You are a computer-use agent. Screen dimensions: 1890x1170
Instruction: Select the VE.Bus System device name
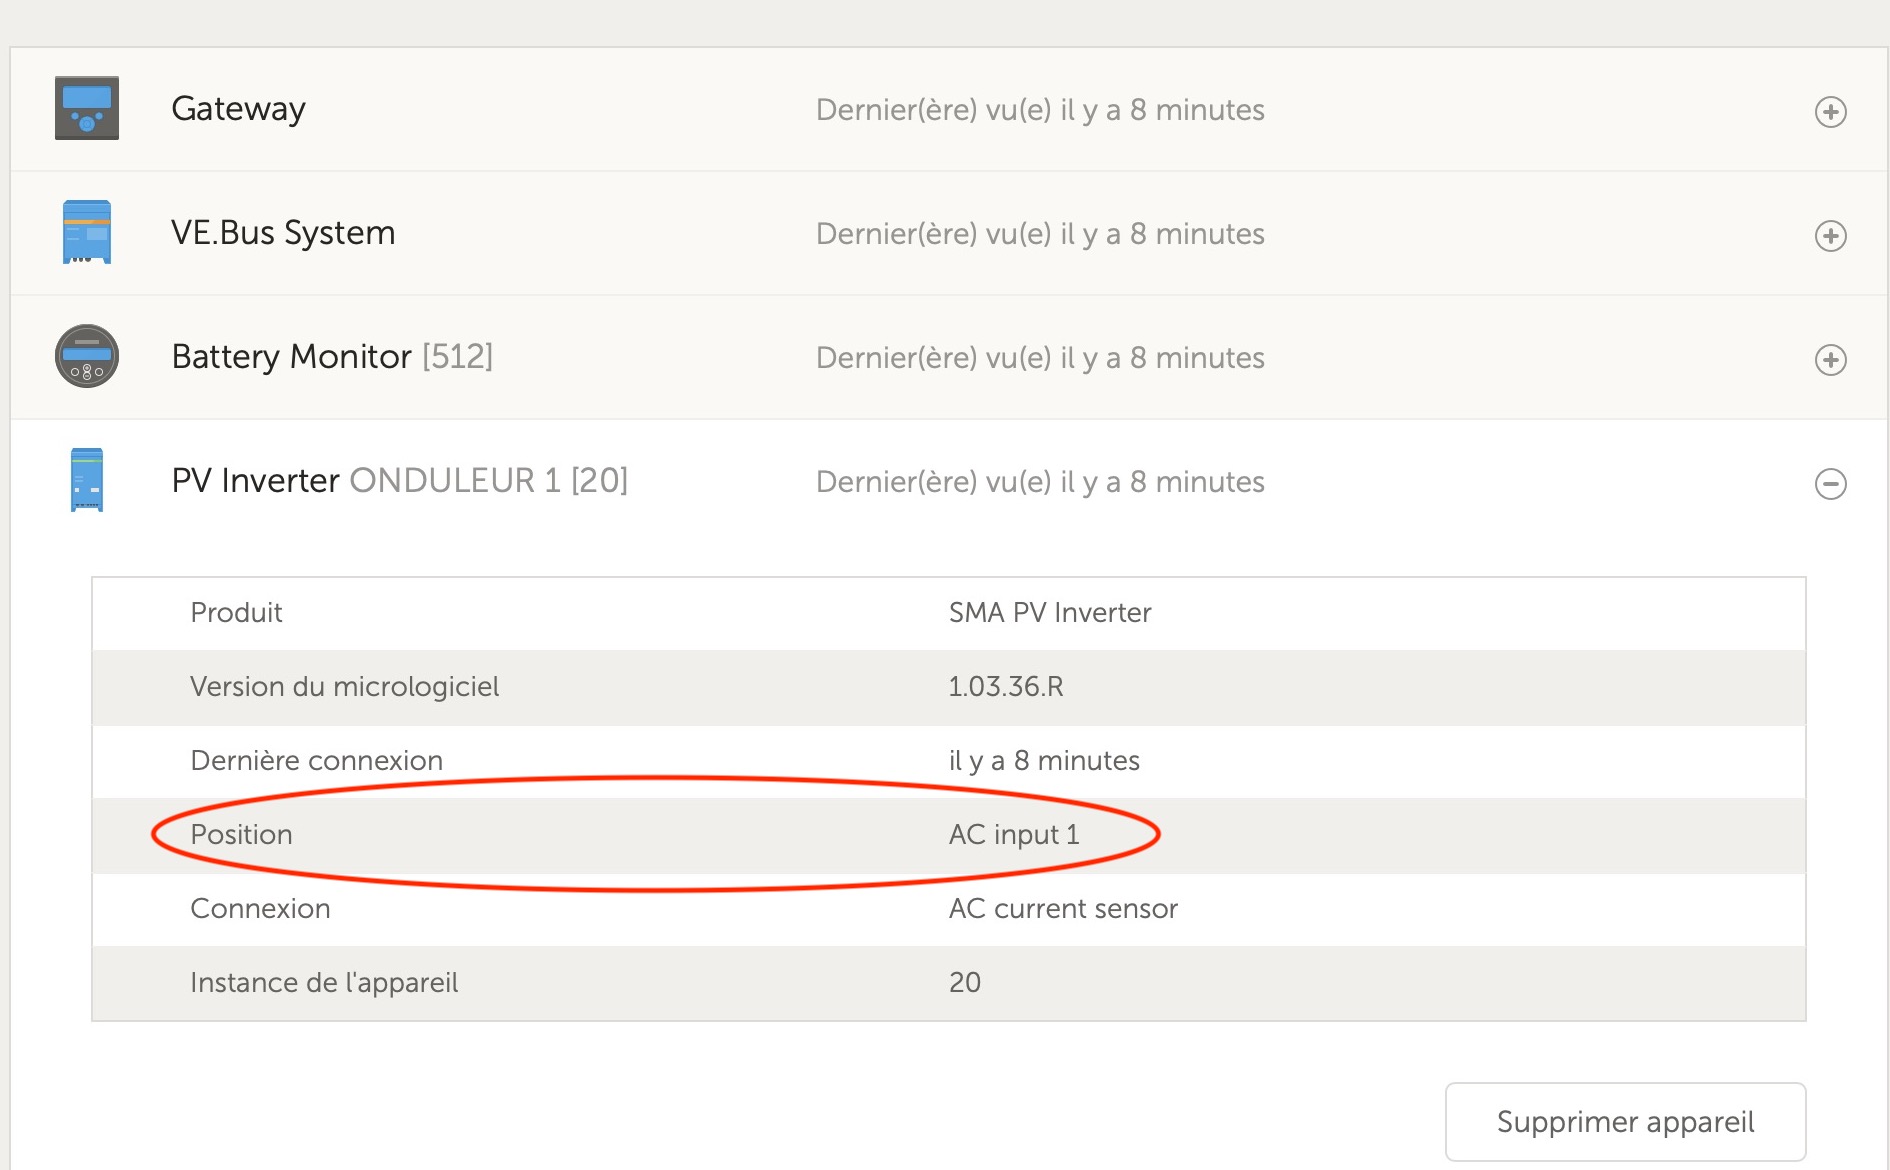click(x=283, y=232)
